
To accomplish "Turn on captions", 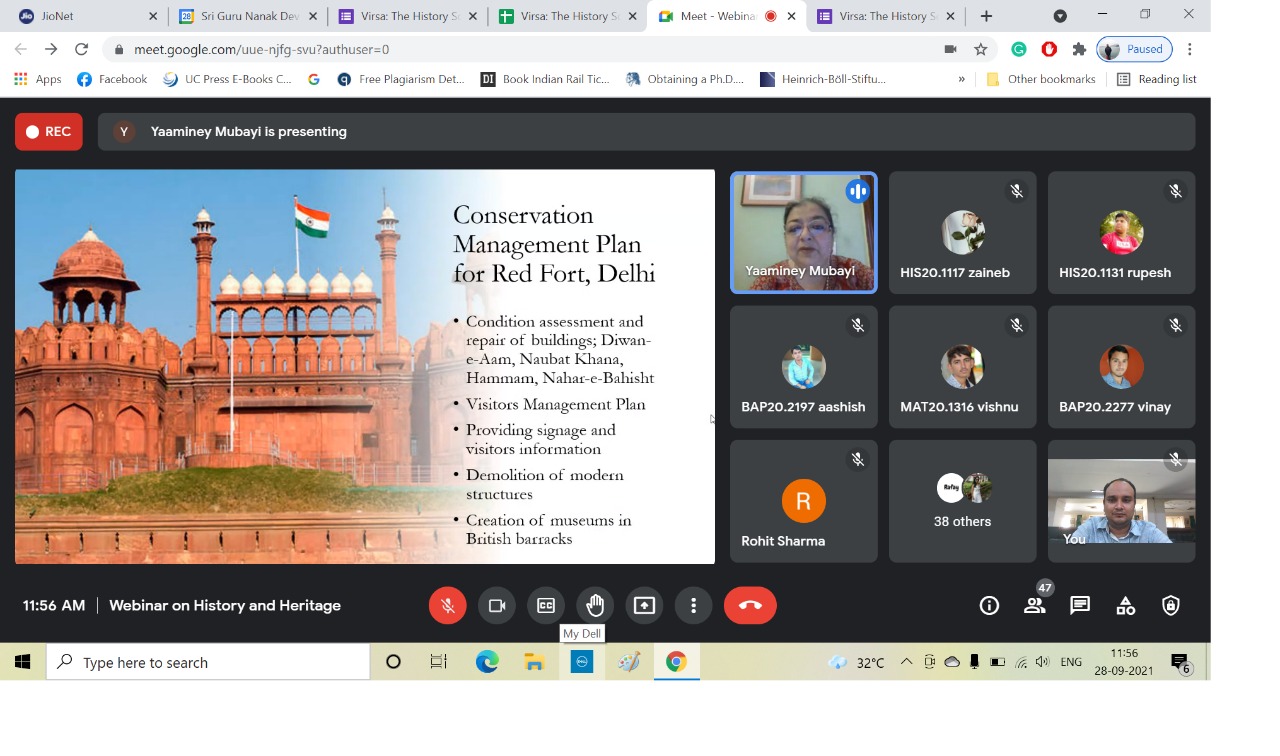I will pyautogui.click(x=546, y=606).
